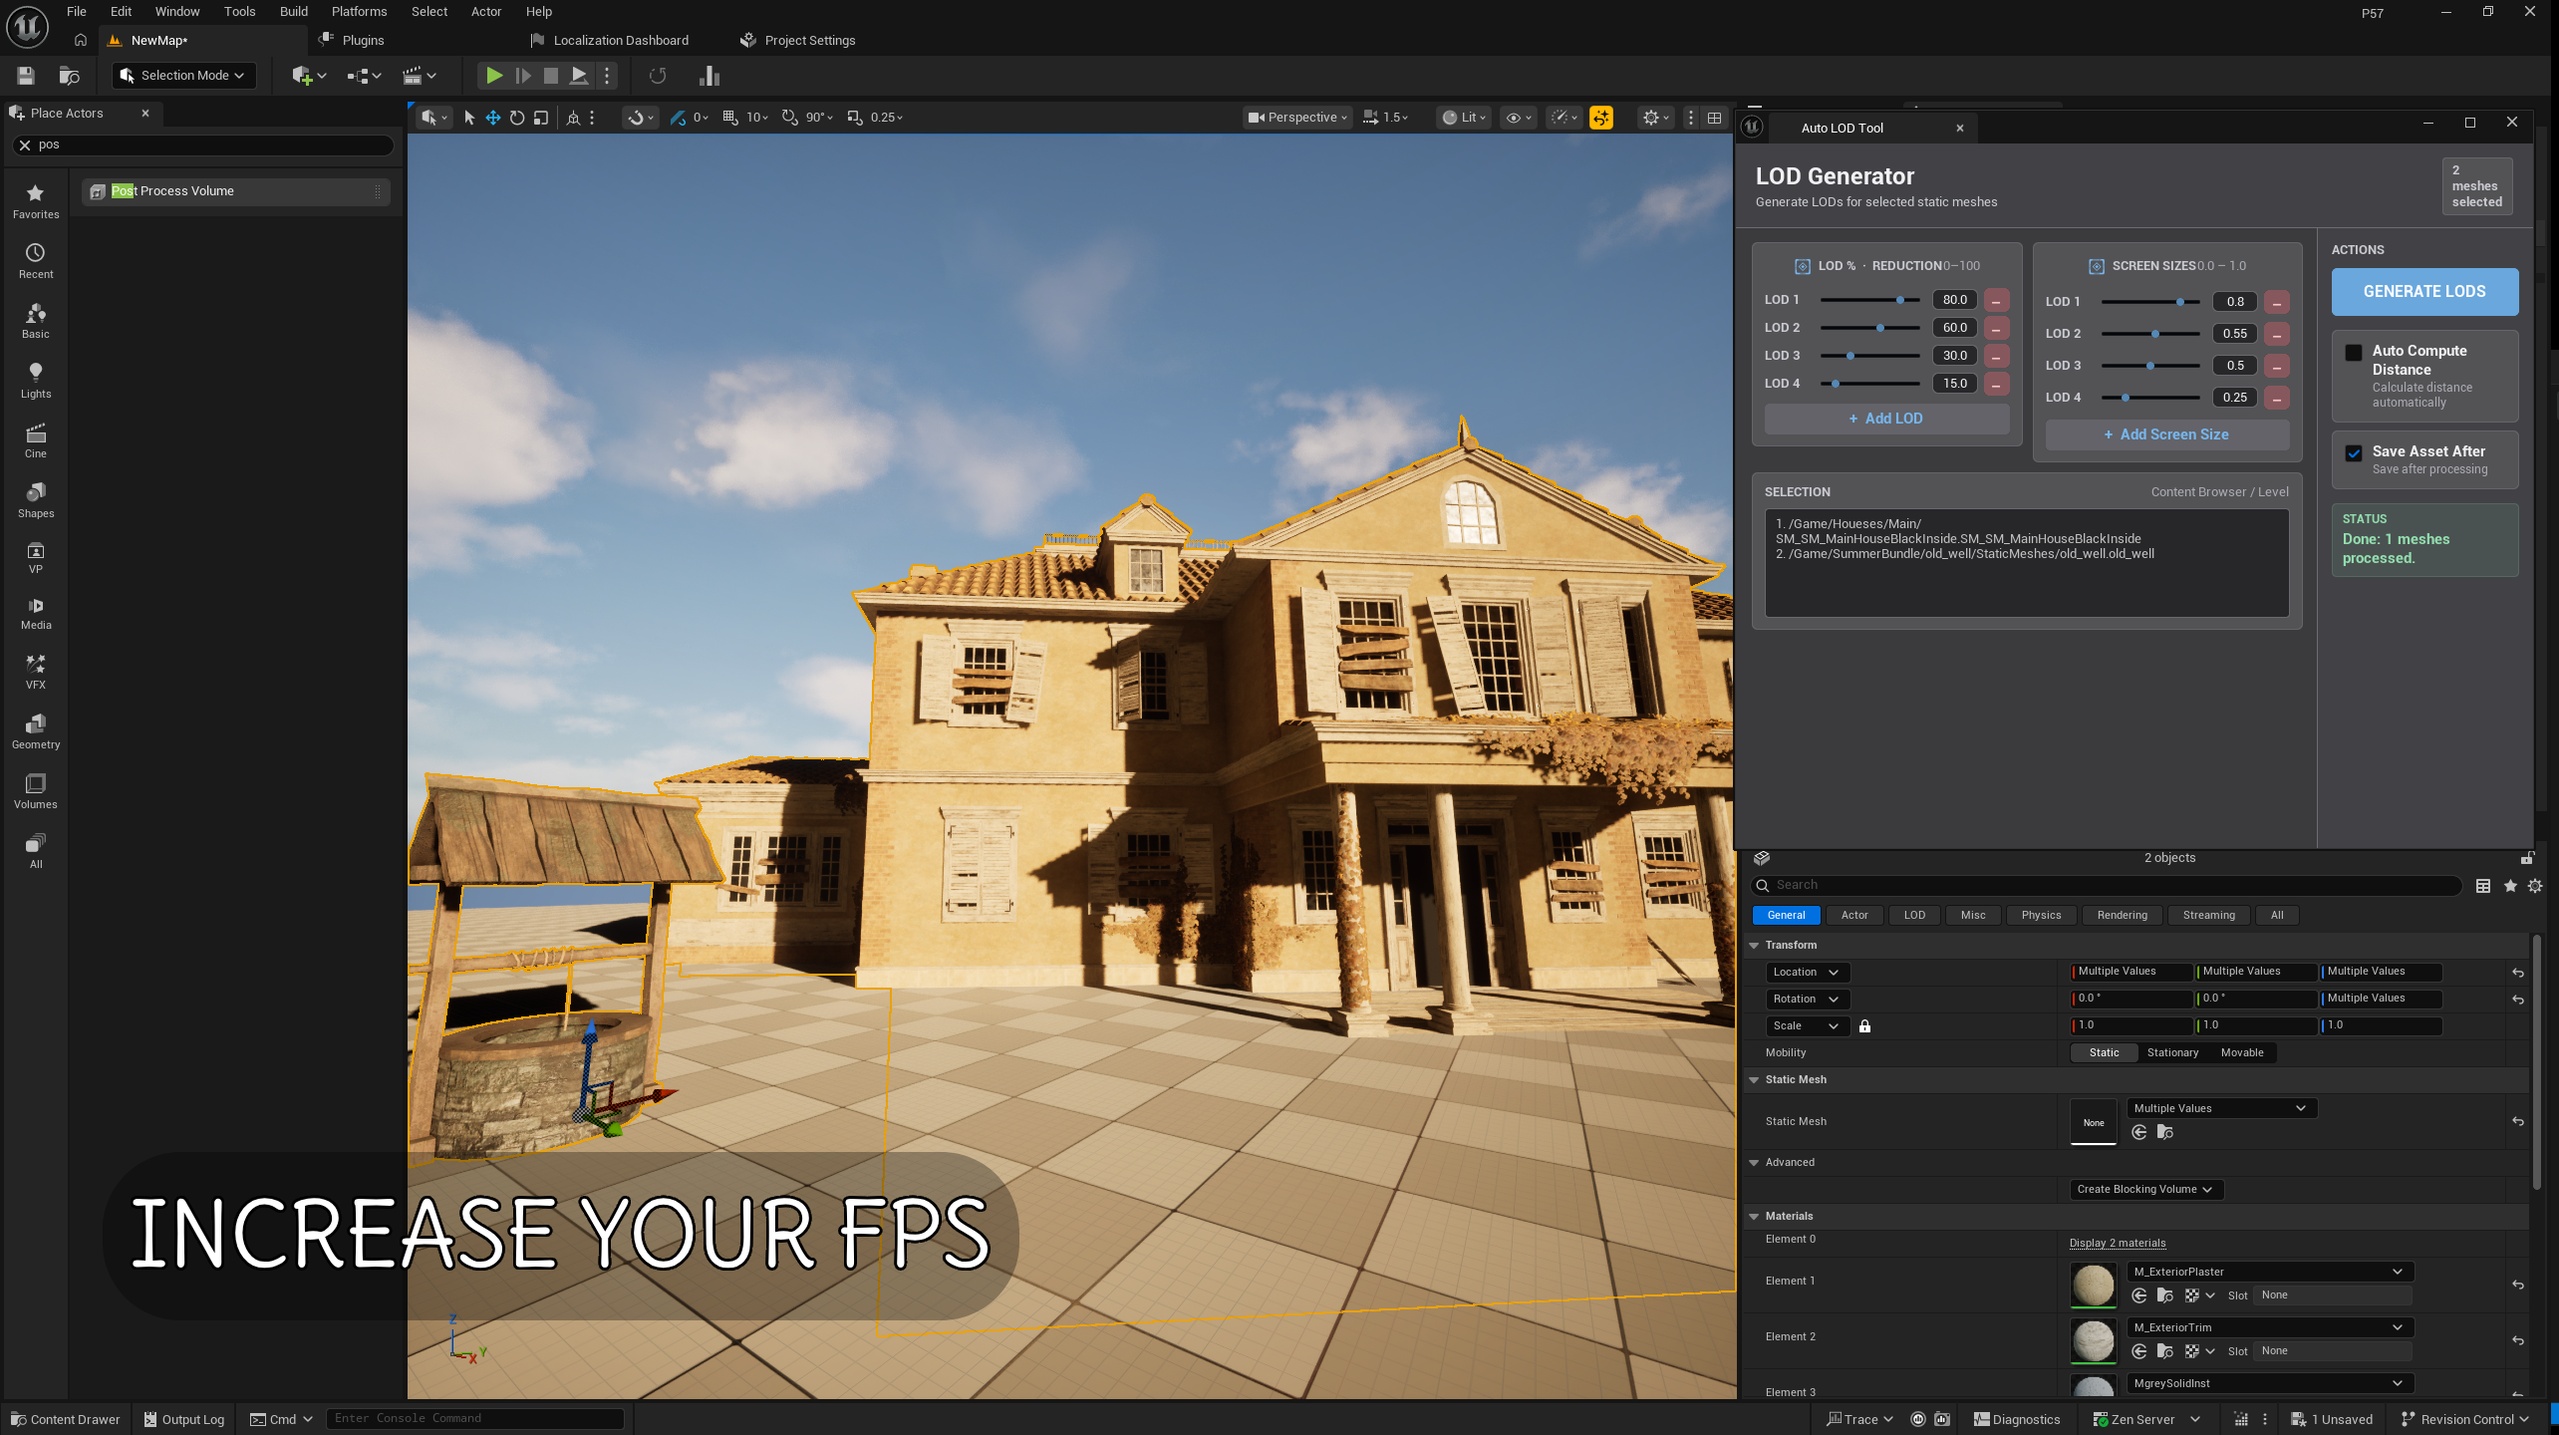
Task: Open the Perspective view dropdown
Action: pos(1297,118)
